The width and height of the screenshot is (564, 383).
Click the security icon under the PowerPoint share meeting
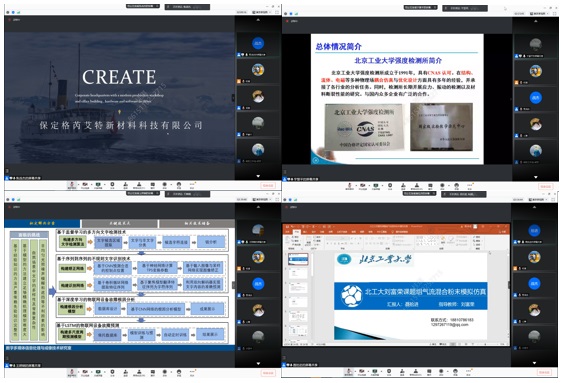pos(389,370)
